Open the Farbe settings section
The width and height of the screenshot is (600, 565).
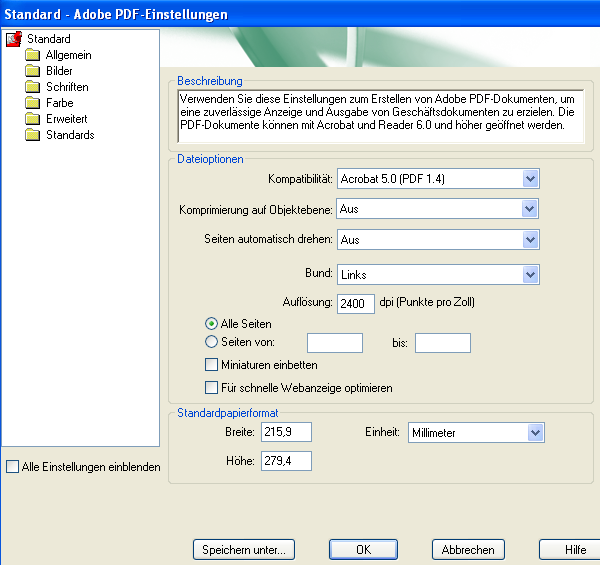click(x=60, y=103)
